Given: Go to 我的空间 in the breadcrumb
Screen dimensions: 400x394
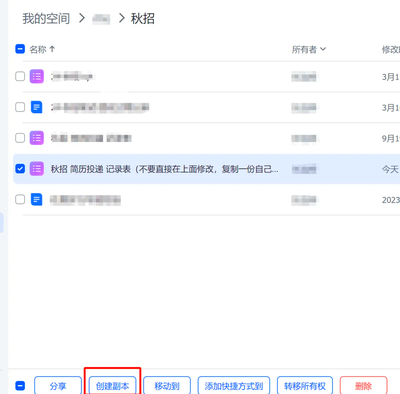Looking at the screenshot, I should [46, 18].
